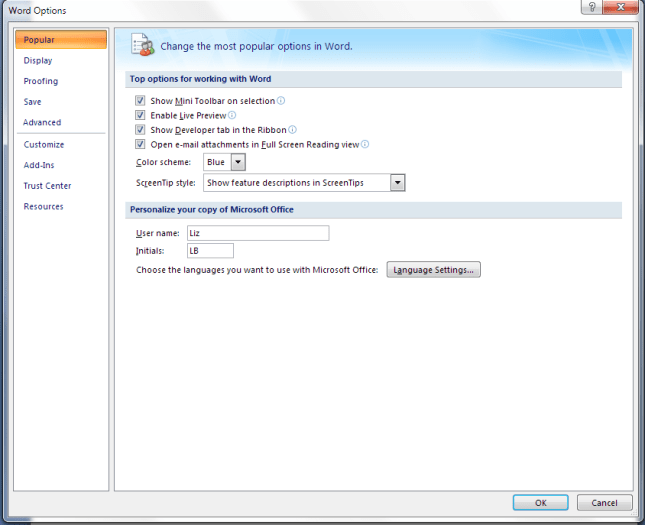Viewport: 645px width, 525px height.
Task: Click the 'Top options for working with Word' heading
Action: (x=200, y=79)
